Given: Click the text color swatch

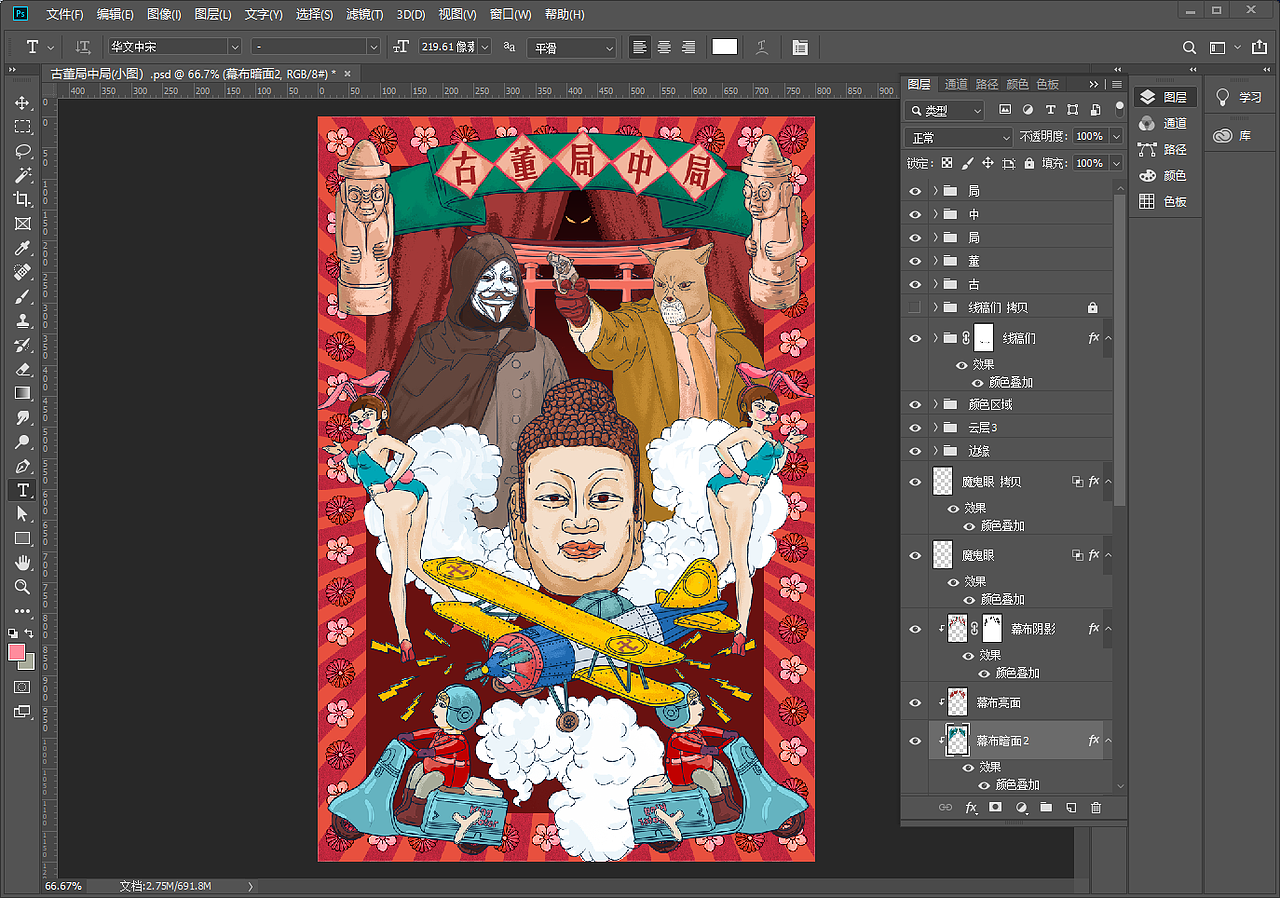Looking at the screenshot, I should [x=725, y=47].
